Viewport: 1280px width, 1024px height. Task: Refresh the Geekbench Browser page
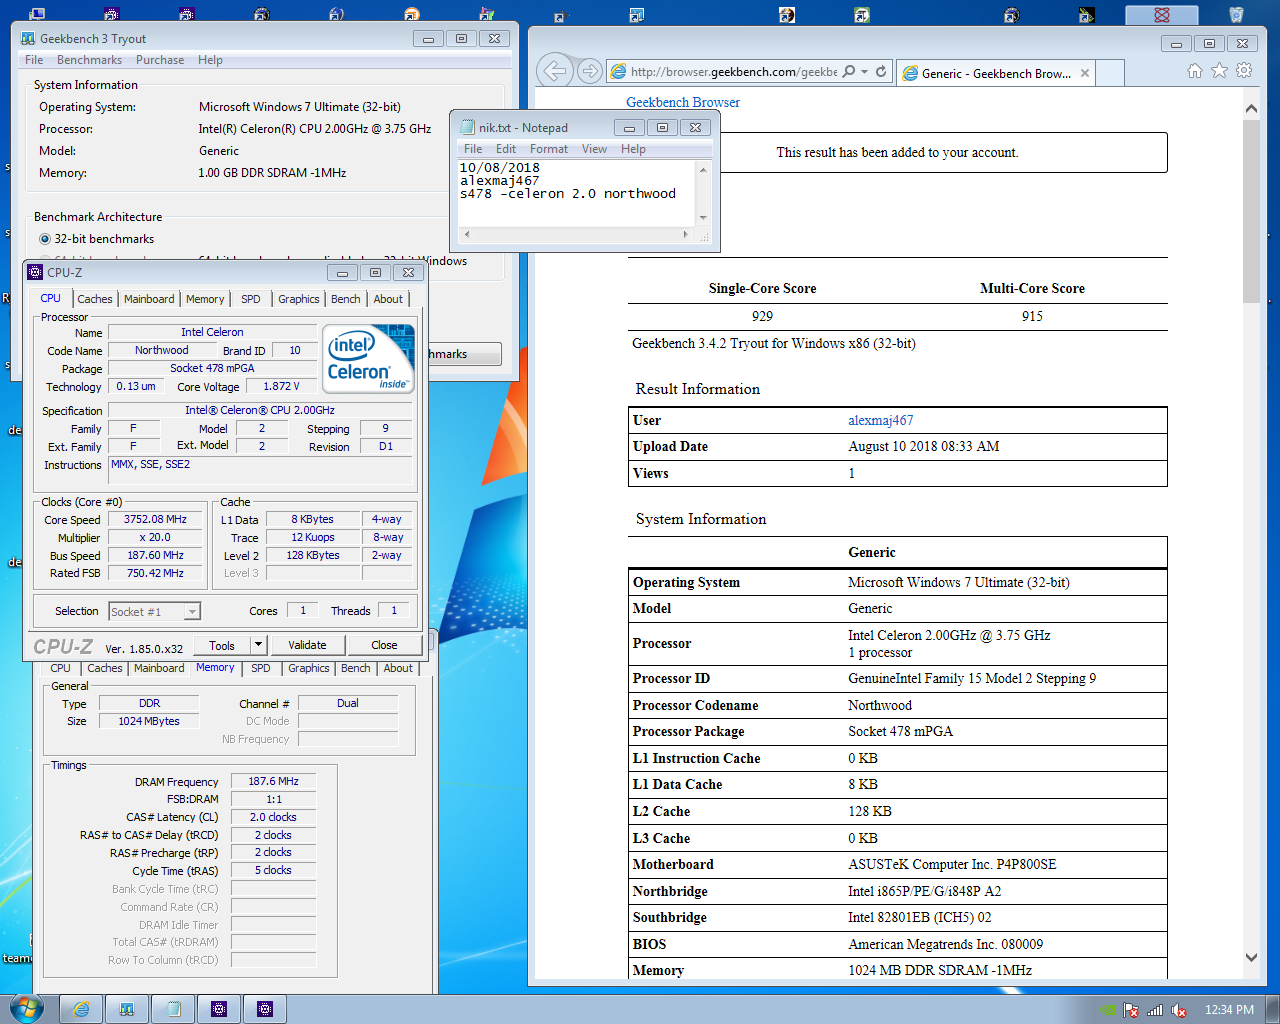click(881, 72)
